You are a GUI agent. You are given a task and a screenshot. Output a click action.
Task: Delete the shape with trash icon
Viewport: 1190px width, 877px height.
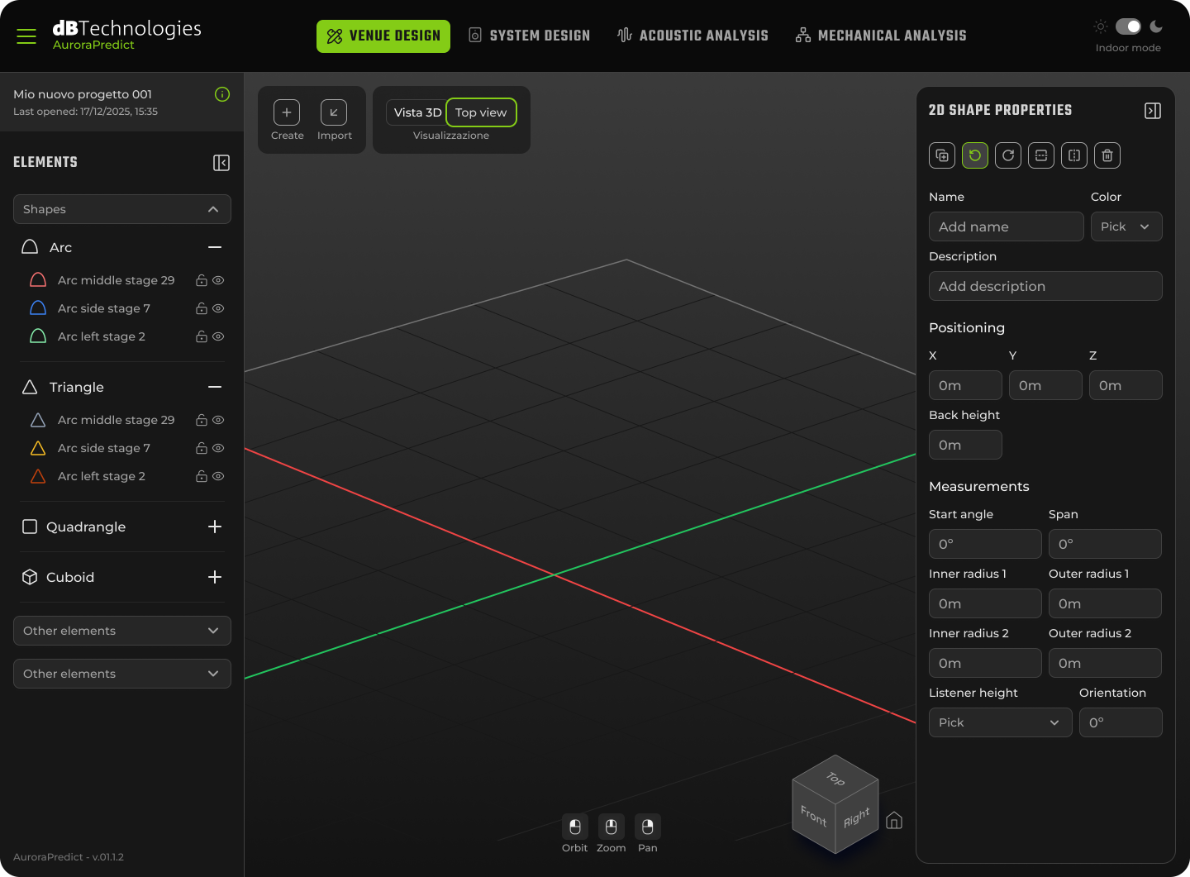point(1107,156)
